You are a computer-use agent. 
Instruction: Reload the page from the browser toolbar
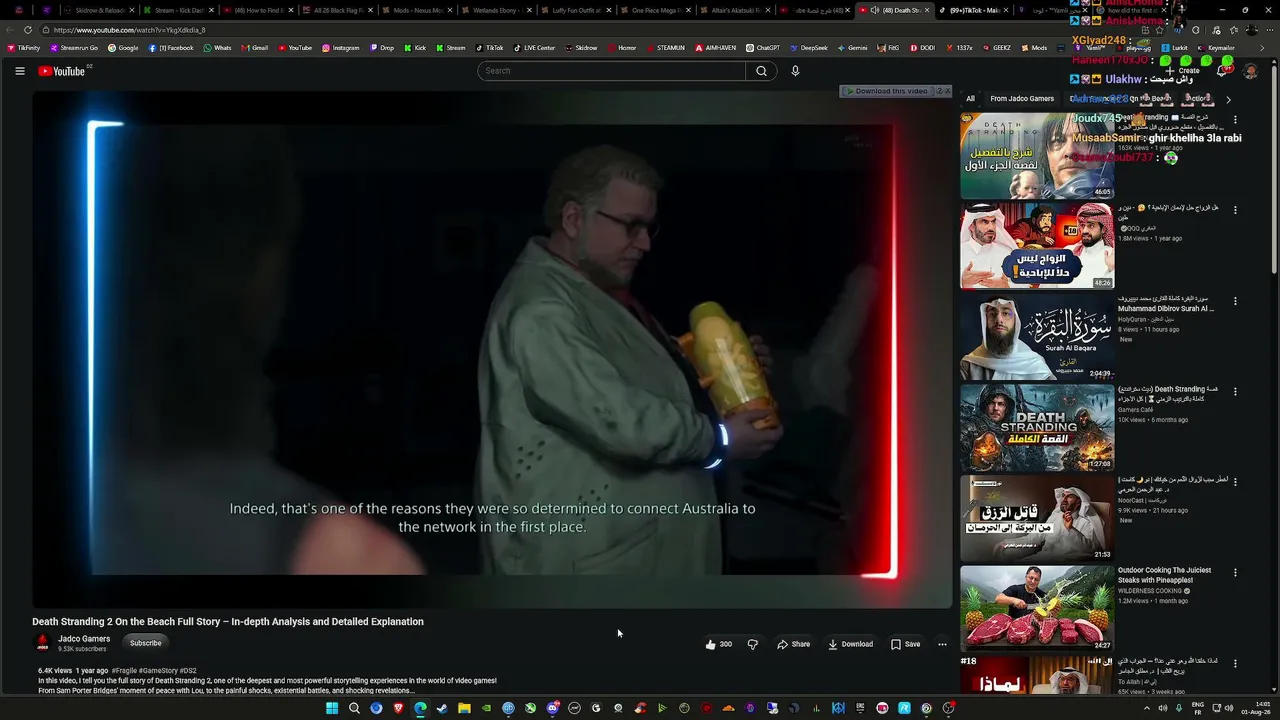(27, 30)
